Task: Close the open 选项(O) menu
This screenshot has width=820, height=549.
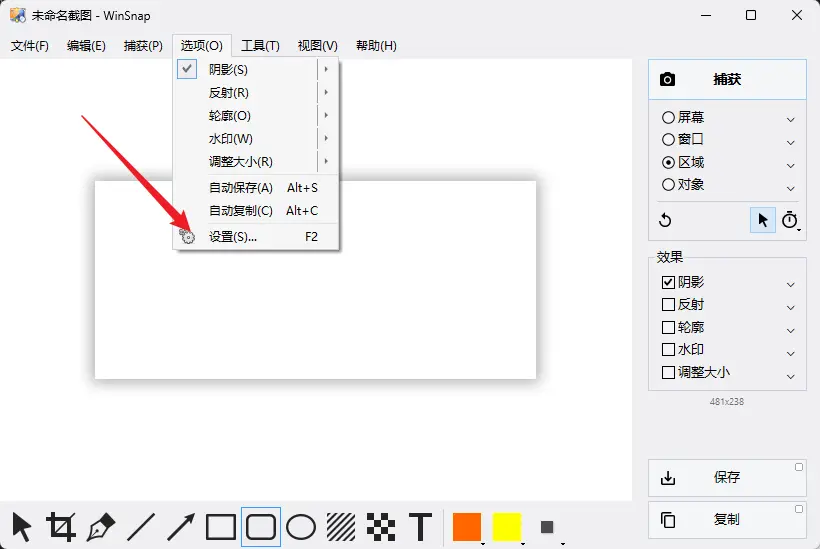Action: click(202, 46)
